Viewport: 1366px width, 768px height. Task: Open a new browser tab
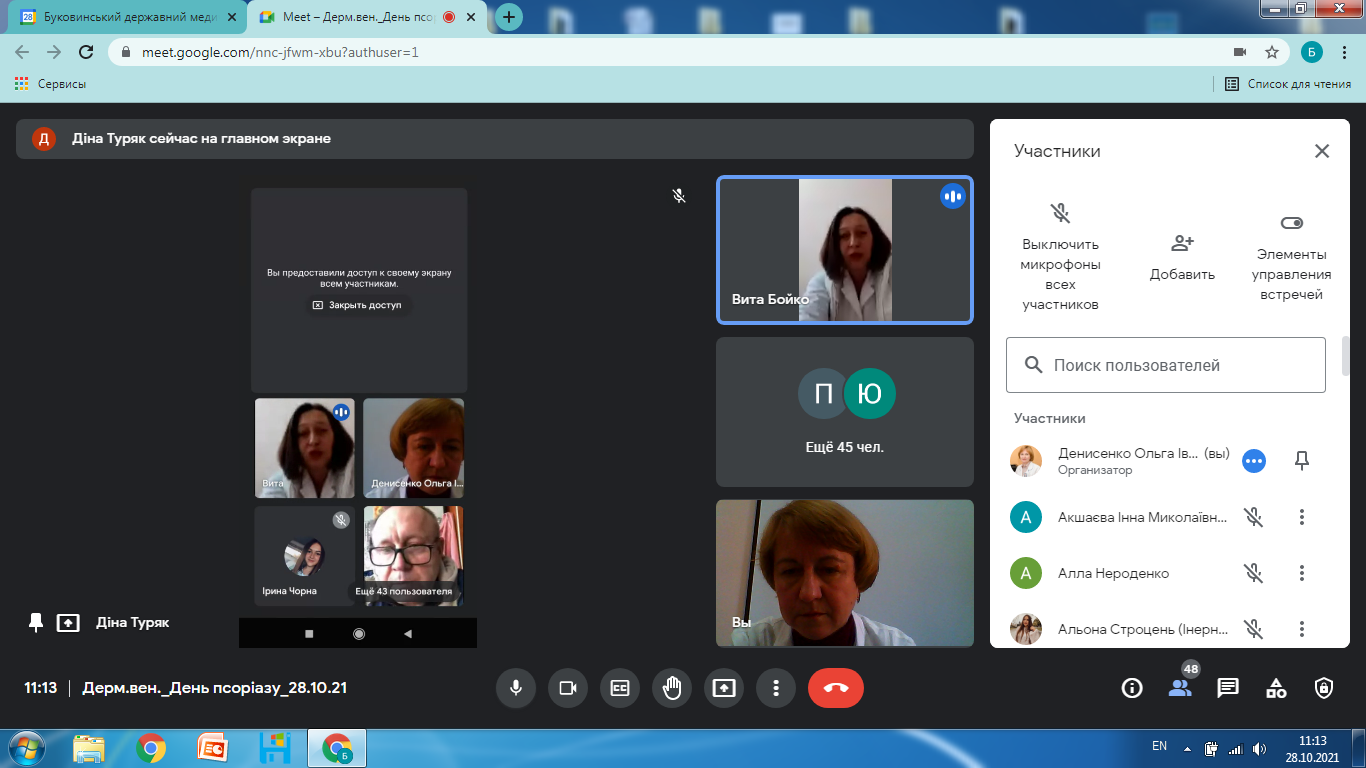[x=509, y=17]
